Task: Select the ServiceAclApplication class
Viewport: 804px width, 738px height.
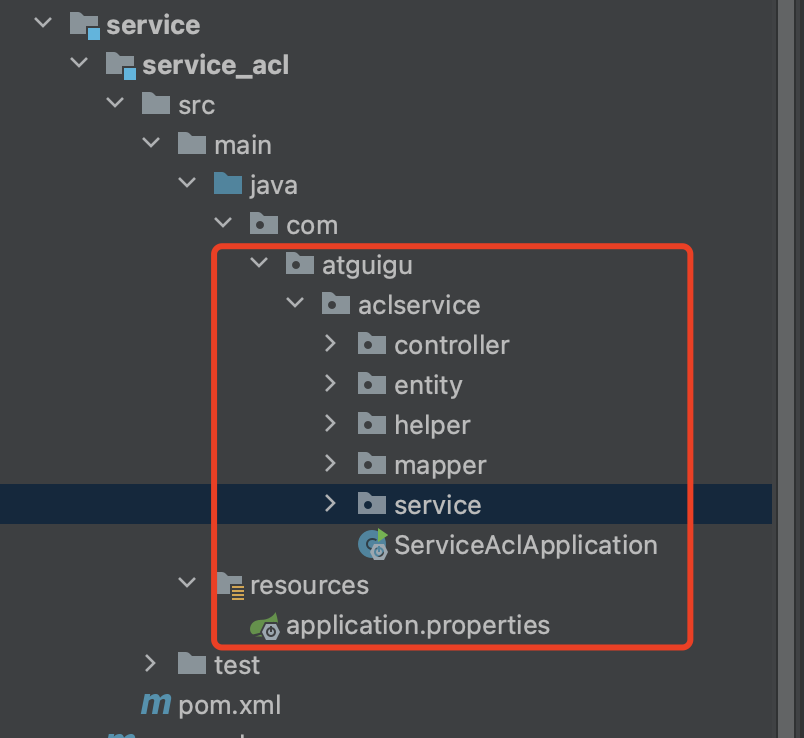Action: click(x=525, y=545)
